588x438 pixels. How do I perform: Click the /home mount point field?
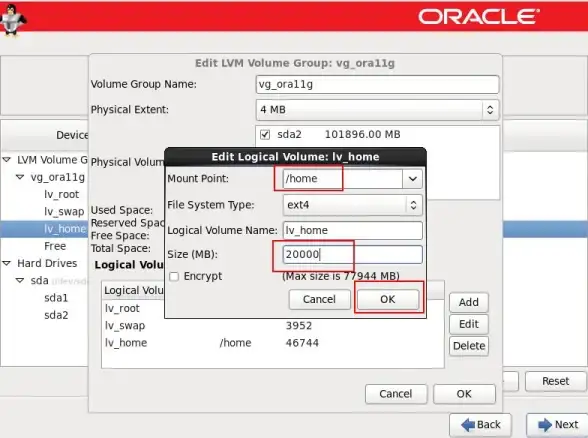(x=343, y=179)
